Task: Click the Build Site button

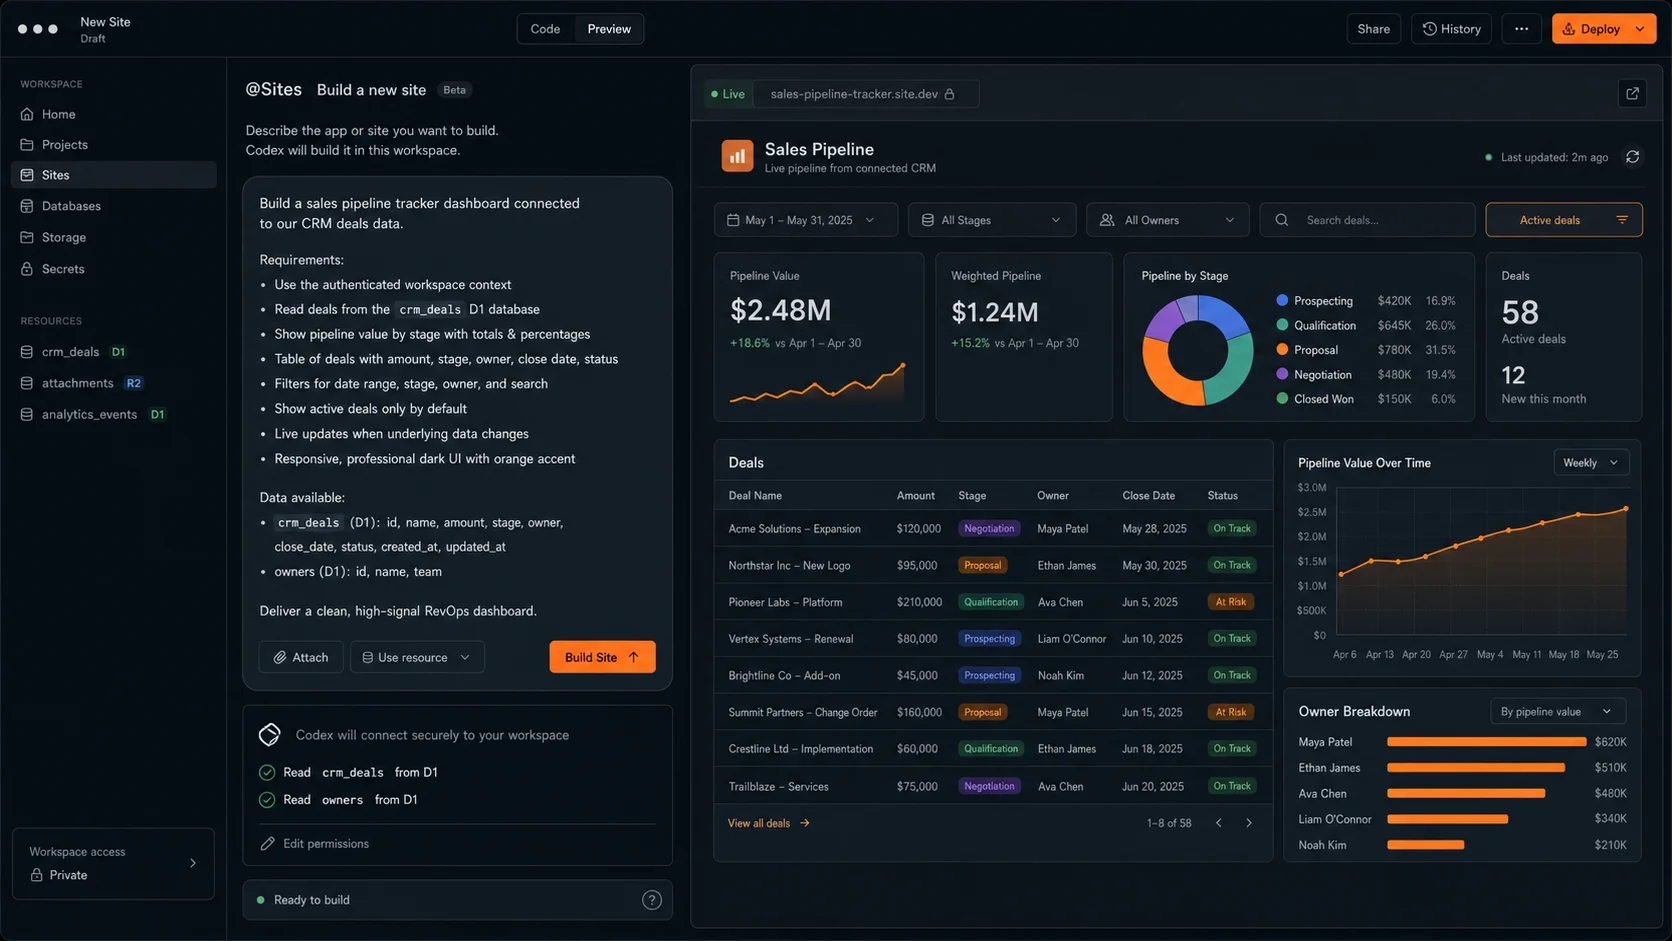Action: [602, 657]
